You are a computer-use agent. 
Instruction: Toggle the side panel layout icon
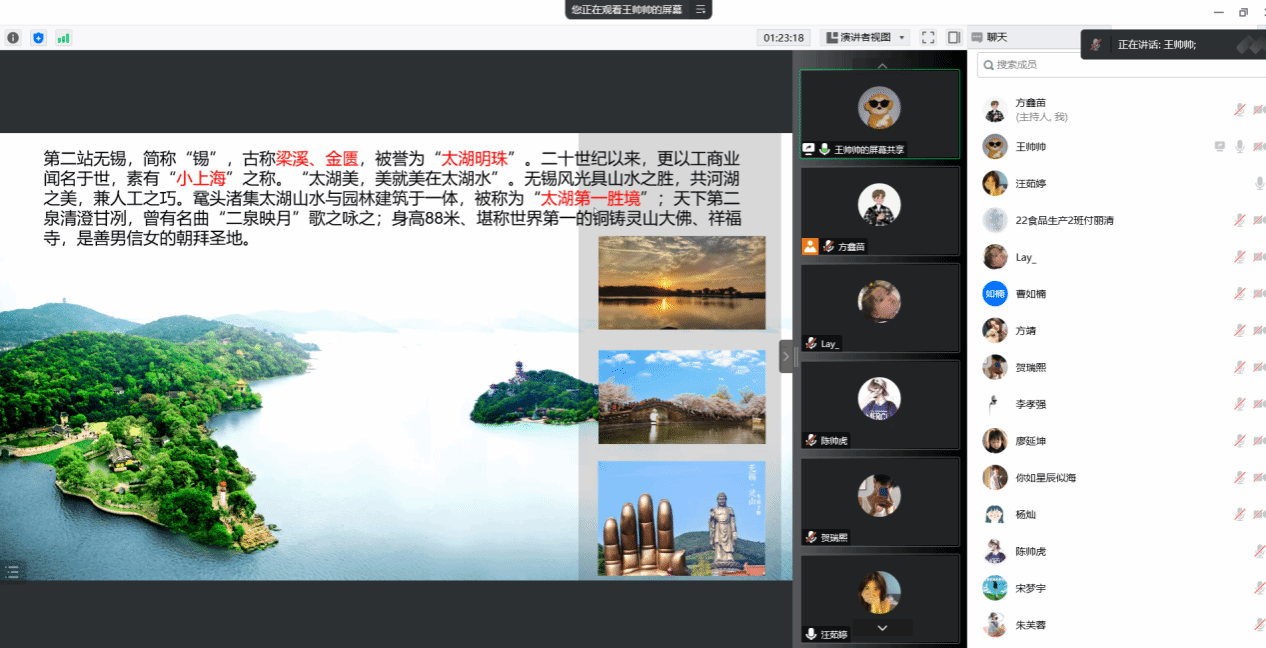point(954,37)
